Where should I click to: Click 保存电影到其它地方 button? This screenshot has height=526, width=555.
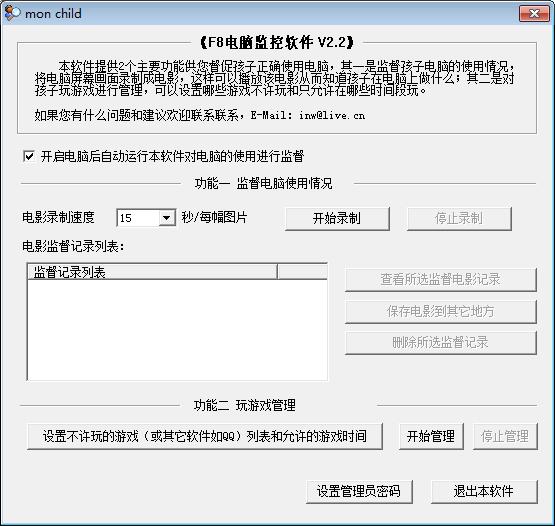click(x=440, y=311)
